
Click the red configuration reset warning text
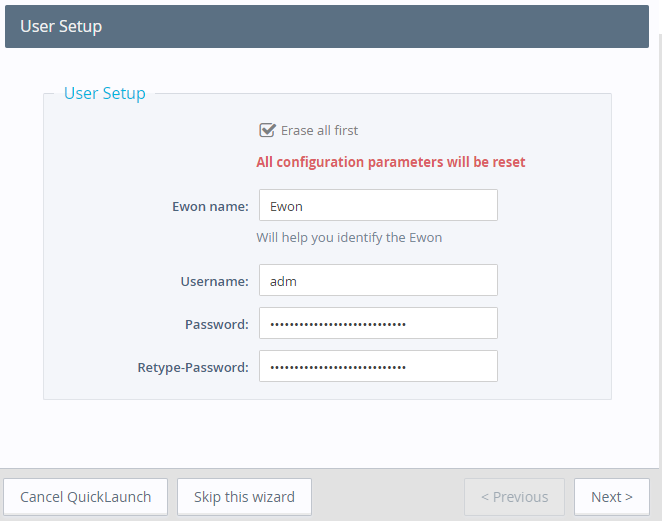[390, 162]
